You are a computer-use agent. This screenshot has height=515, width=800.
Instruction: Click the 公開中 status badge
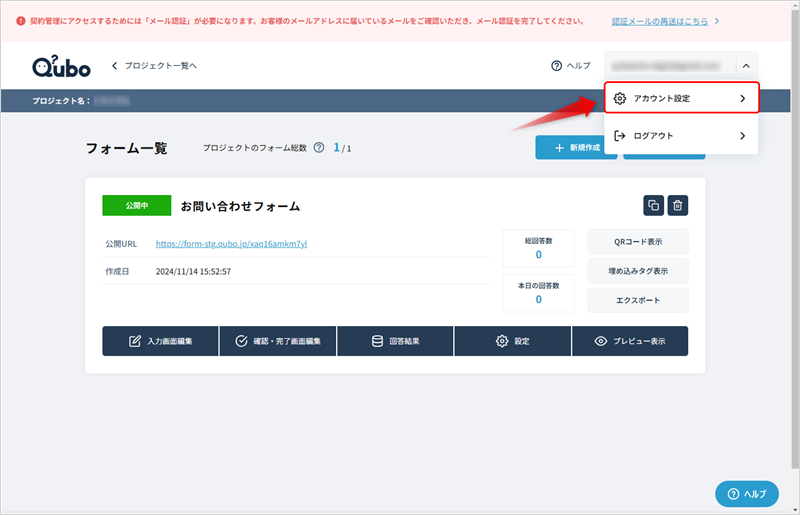click(137, 205)
